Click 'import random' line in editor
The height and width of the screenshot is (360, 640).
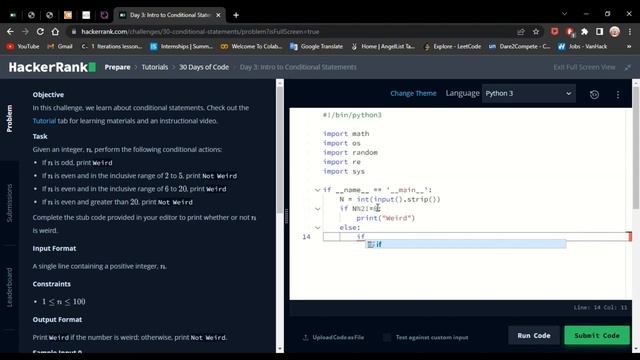pyautogui.click(x=350, y=152)
